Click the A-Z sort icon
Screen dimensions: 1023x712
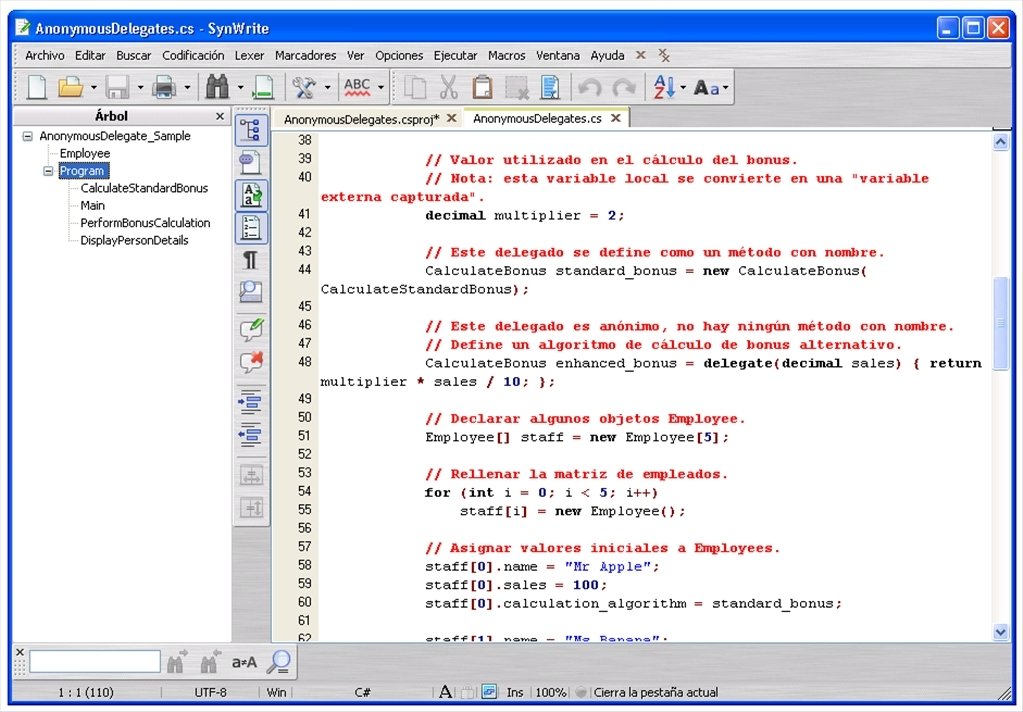(664, 87)
